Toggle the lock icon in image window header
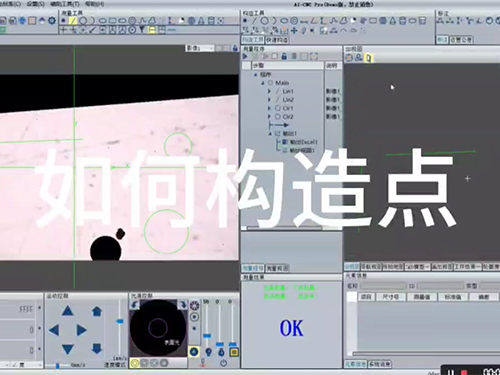 [x=235, y=48]
